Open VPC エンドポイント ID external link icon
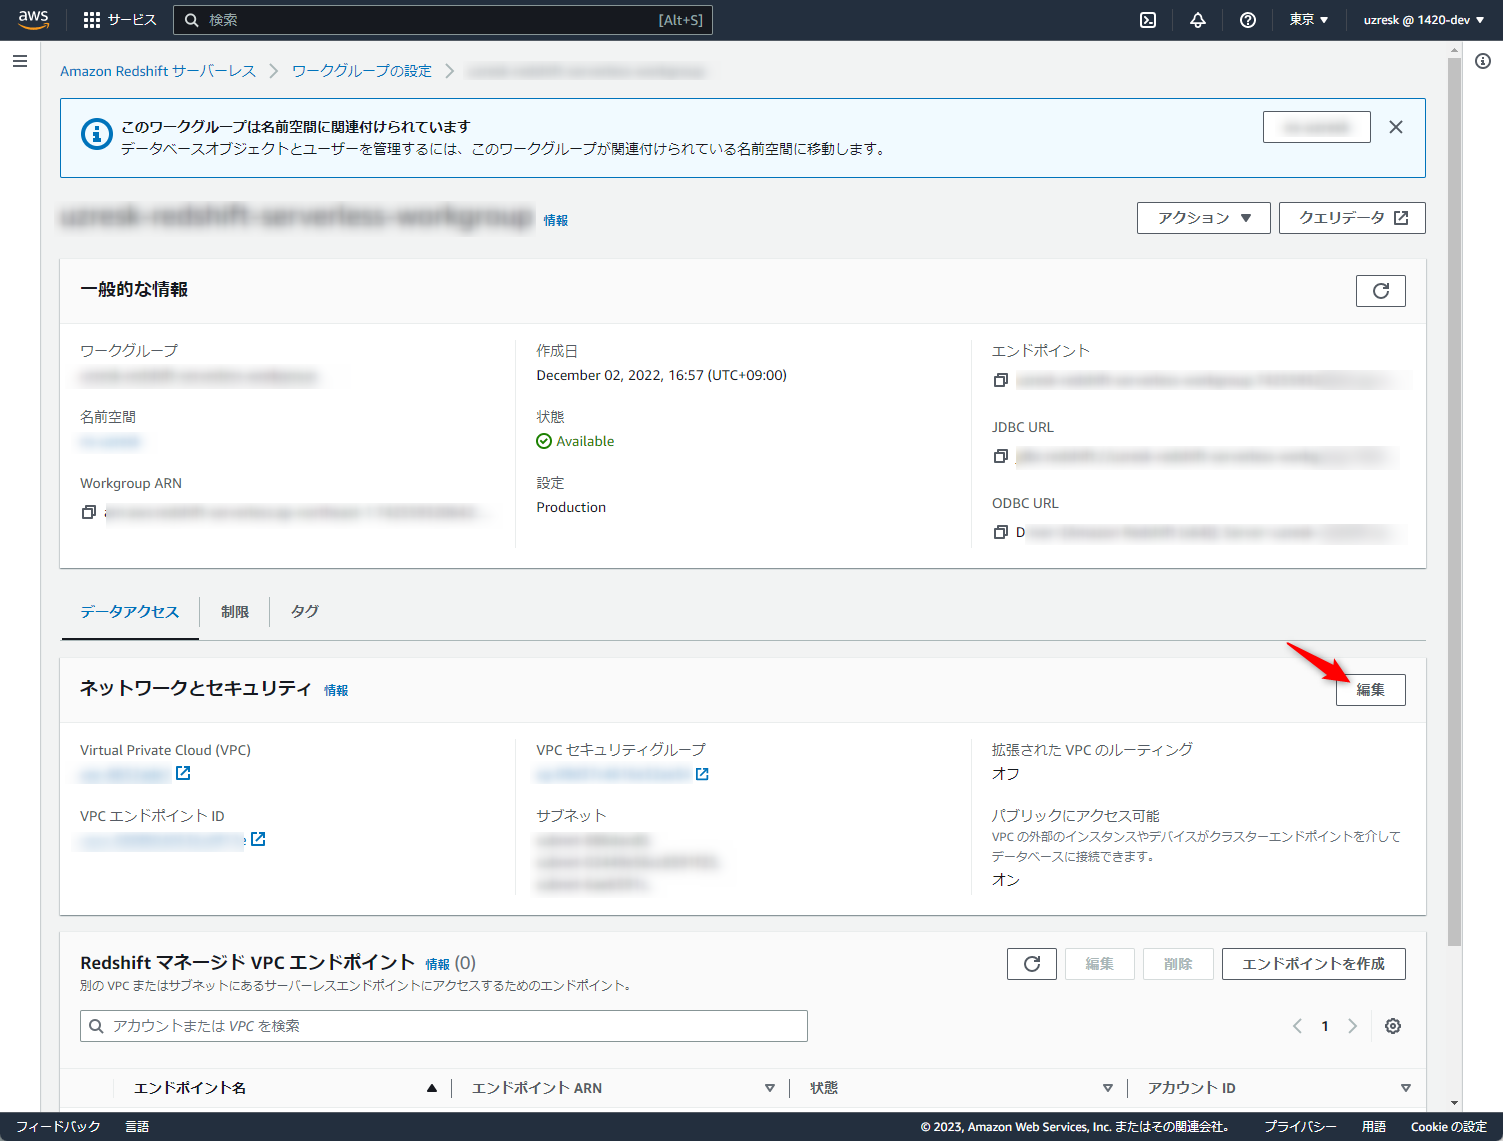 click(x=258, y=839)
